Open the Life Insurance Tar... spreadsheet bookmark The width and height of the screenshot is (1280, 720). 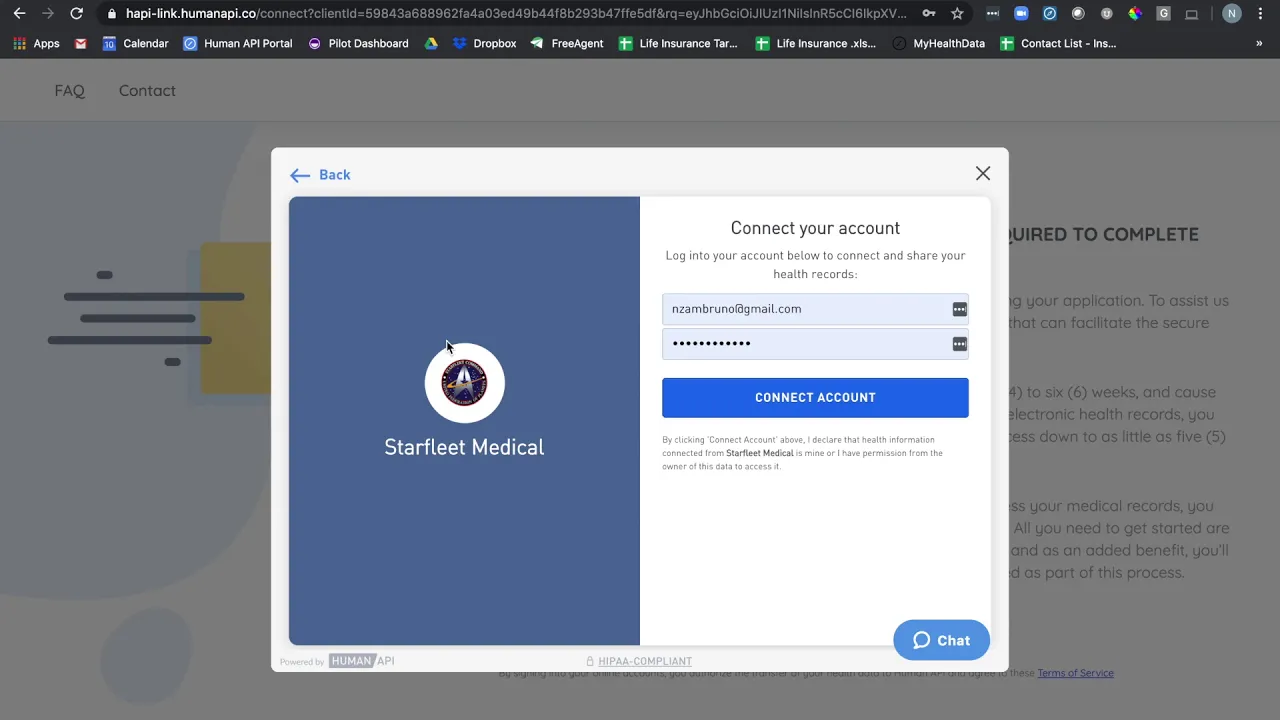(x=678, y=44)
